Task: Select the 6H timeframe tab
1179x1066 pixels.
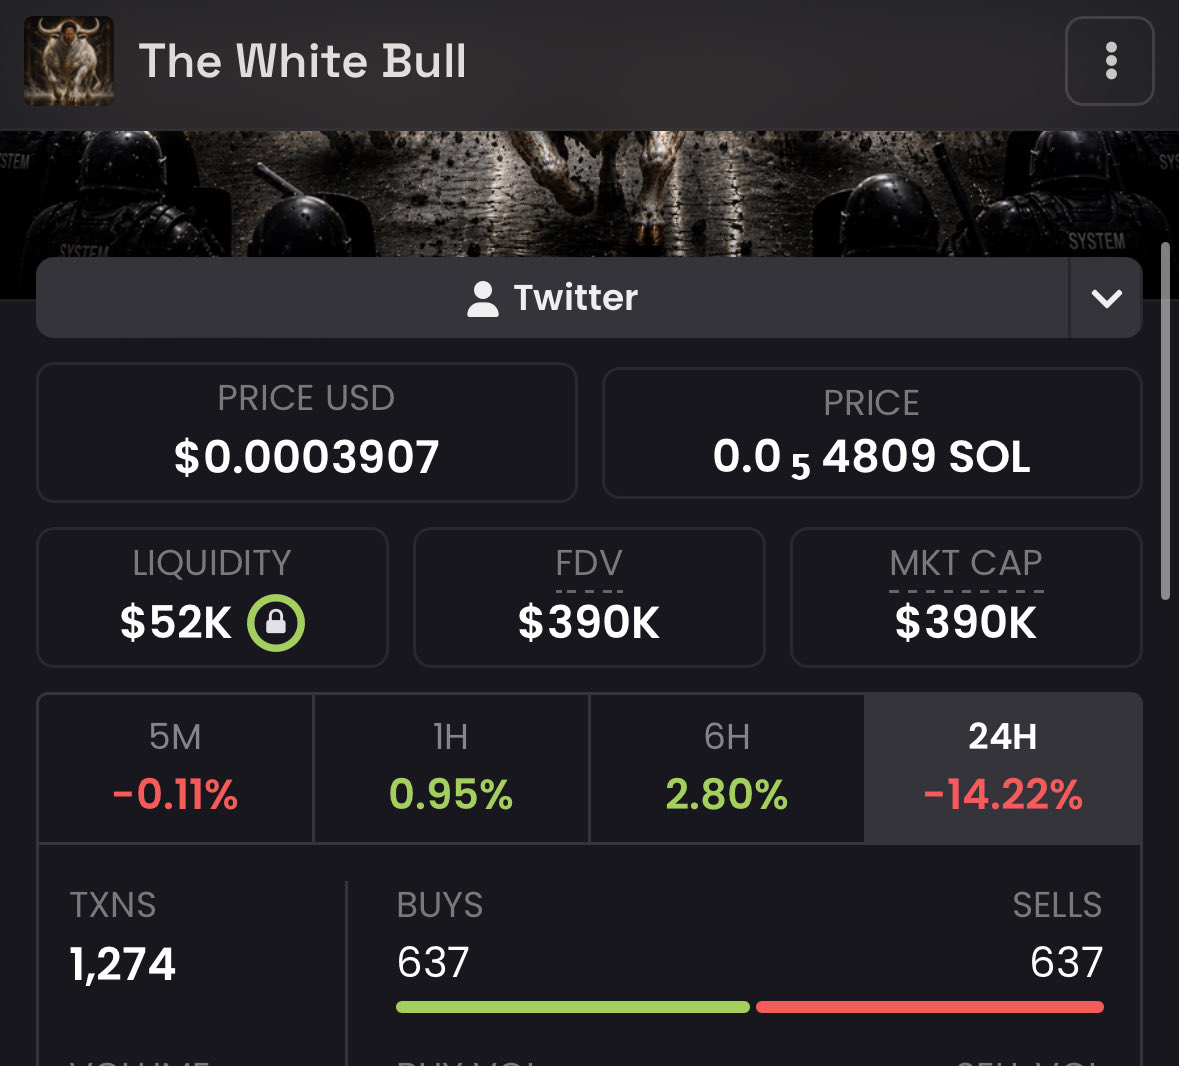Action: click(727, 768)
